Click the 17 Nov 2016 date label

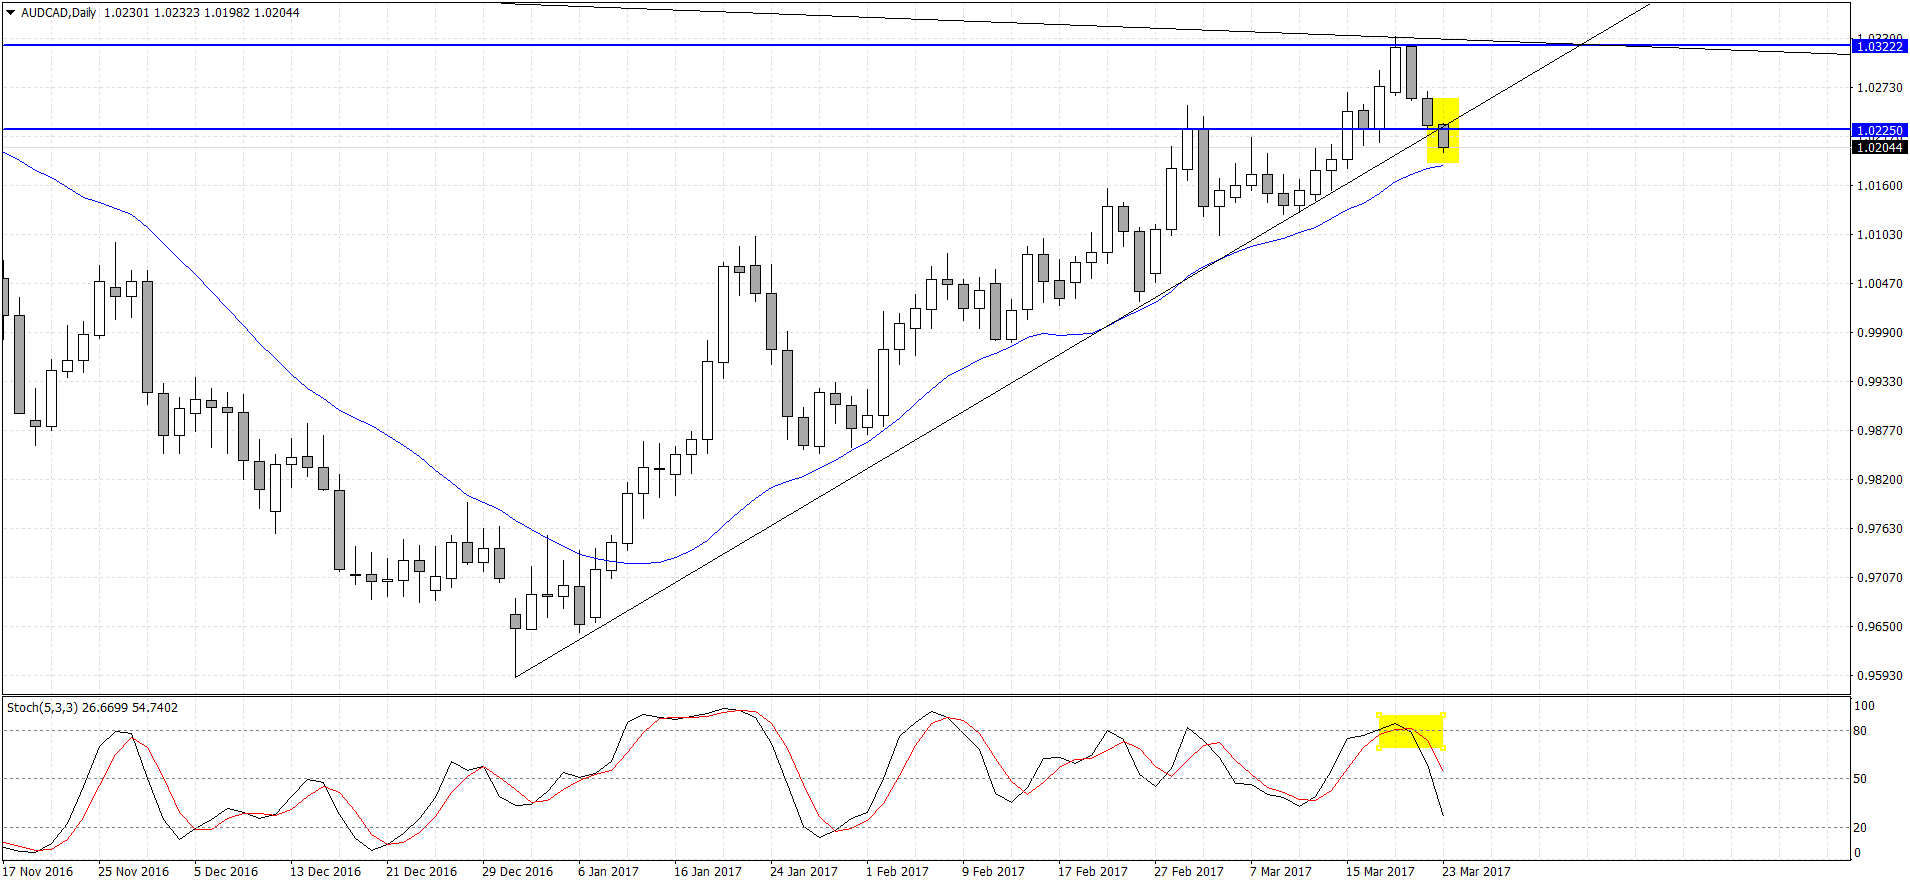[38, 872]
